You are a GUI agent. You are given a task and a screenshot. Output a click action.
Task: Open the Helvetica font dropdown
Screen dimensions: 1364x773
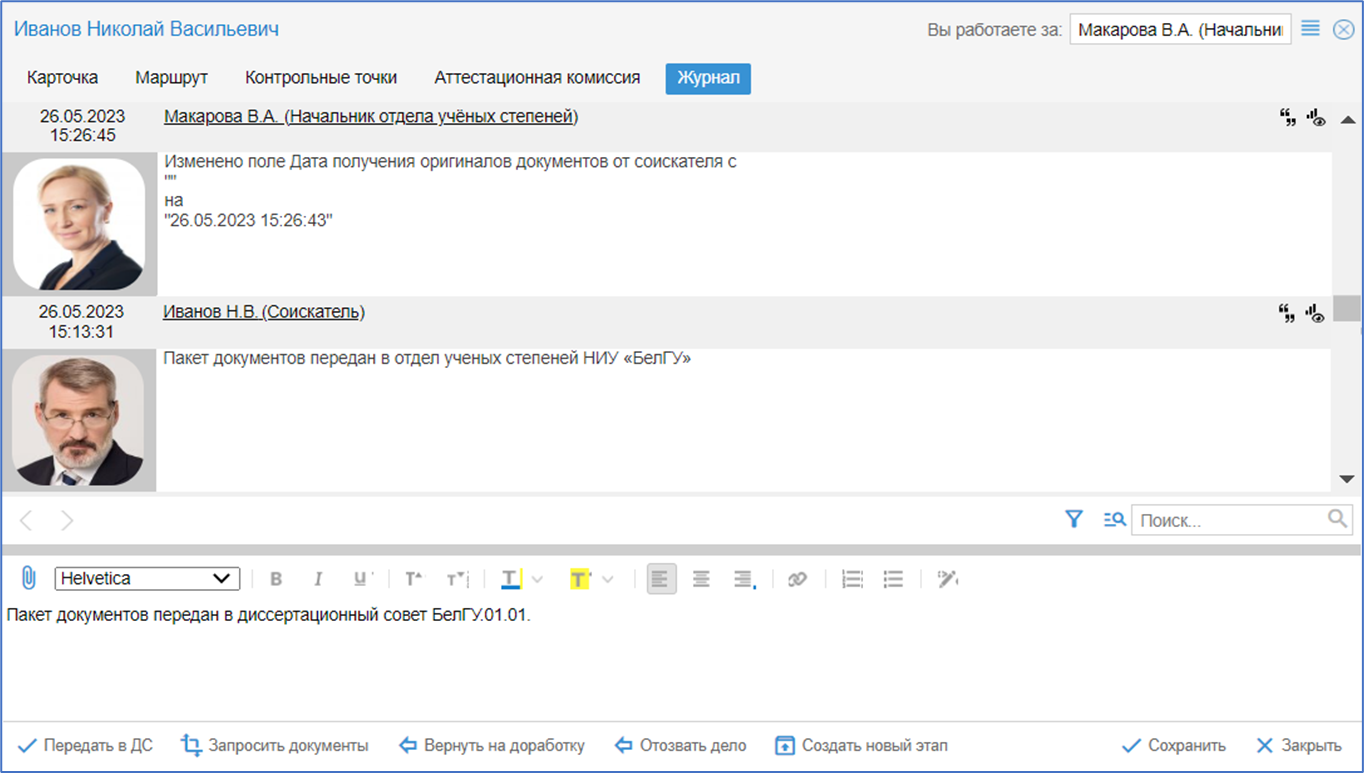(x=147, y=578)
